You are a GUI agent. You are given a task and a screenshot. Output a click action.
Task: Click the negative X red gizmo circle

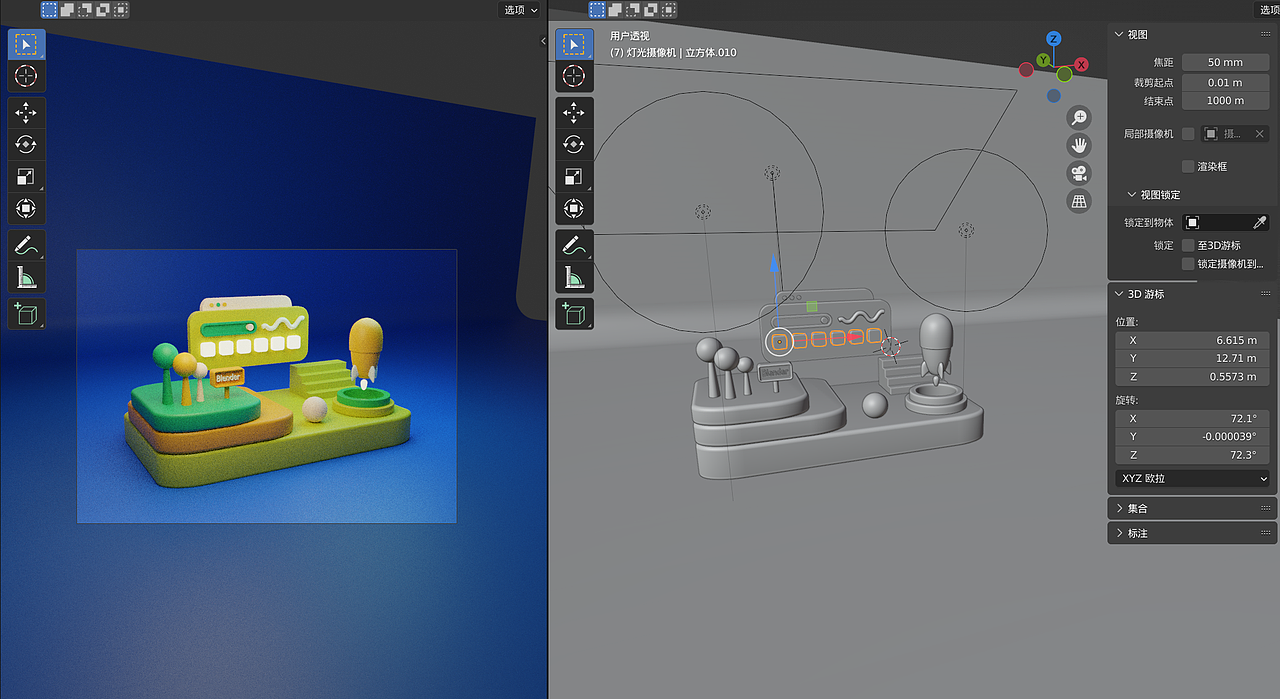point(1026,70)
